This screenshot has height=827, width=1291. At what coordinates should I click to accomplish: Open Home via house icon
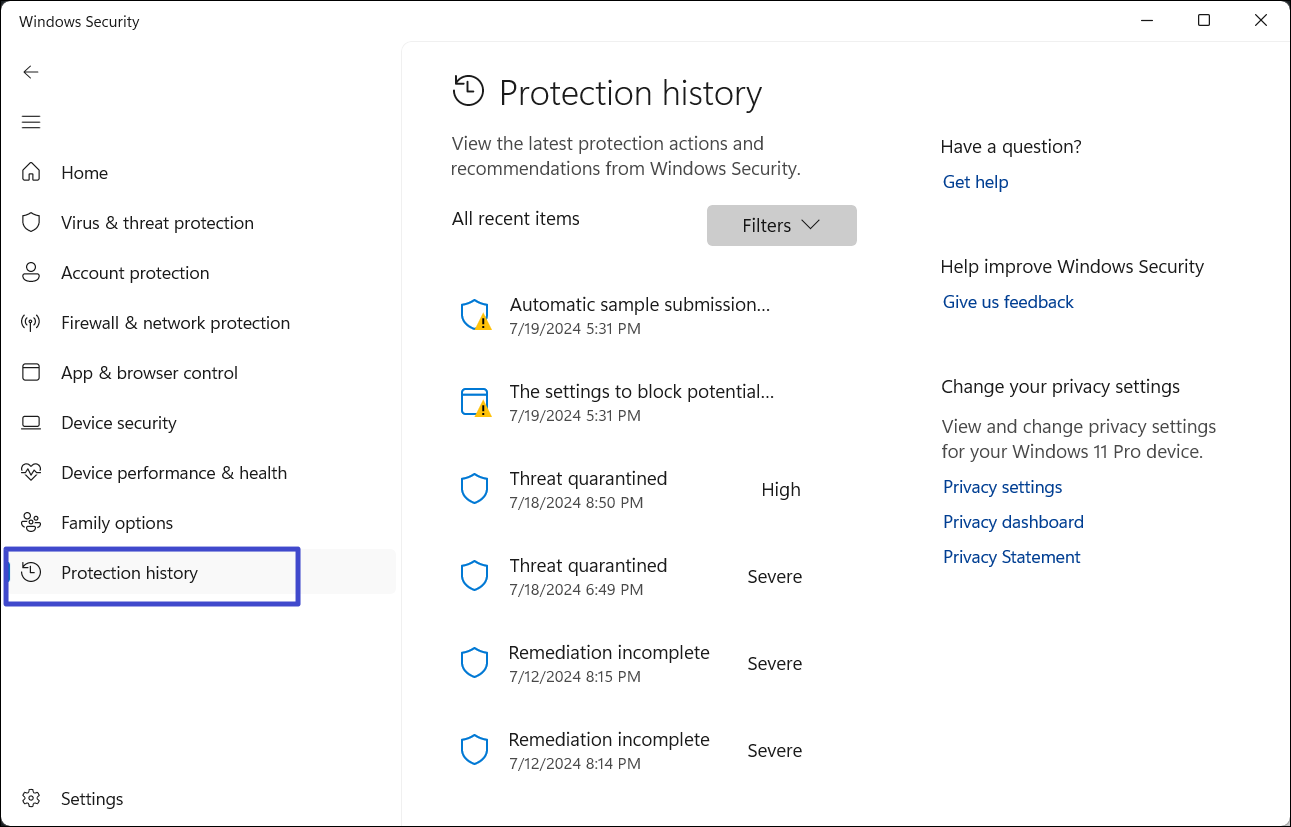pyautogui.click(x=31, y=172)
